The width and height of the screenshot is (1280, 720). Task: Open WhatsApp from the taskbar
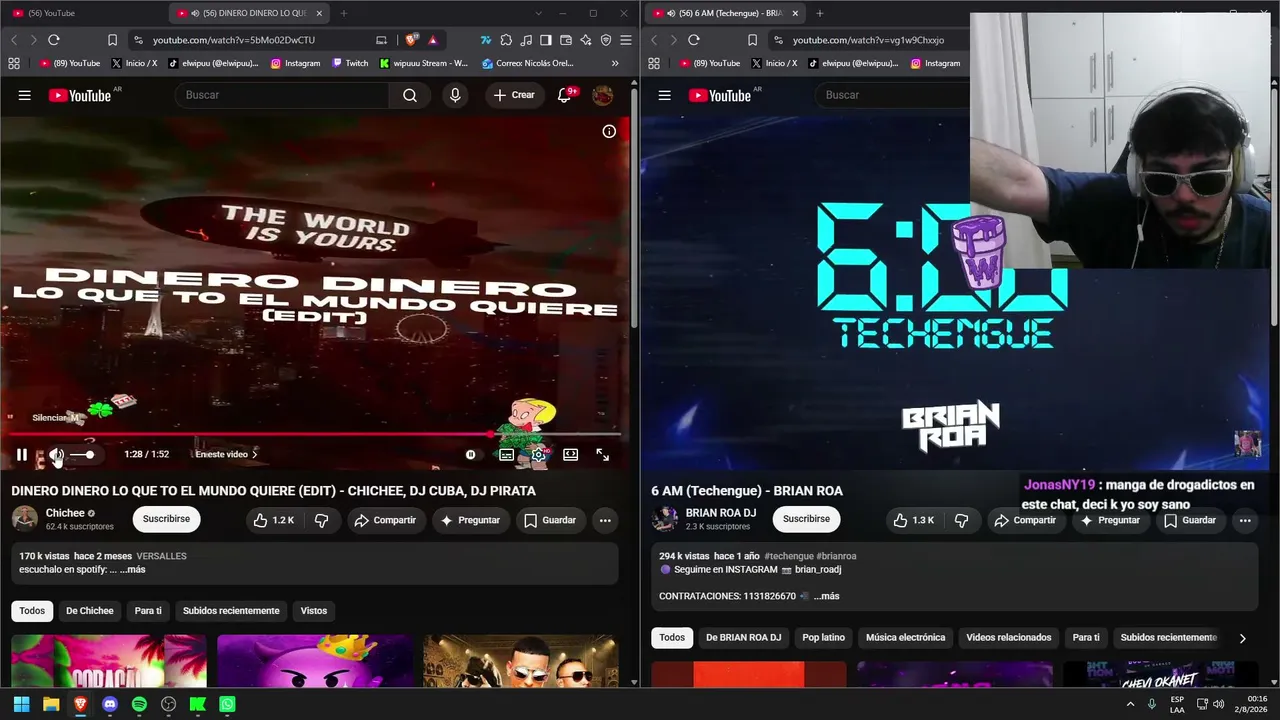pyautogui.click(x=228, y=704)
